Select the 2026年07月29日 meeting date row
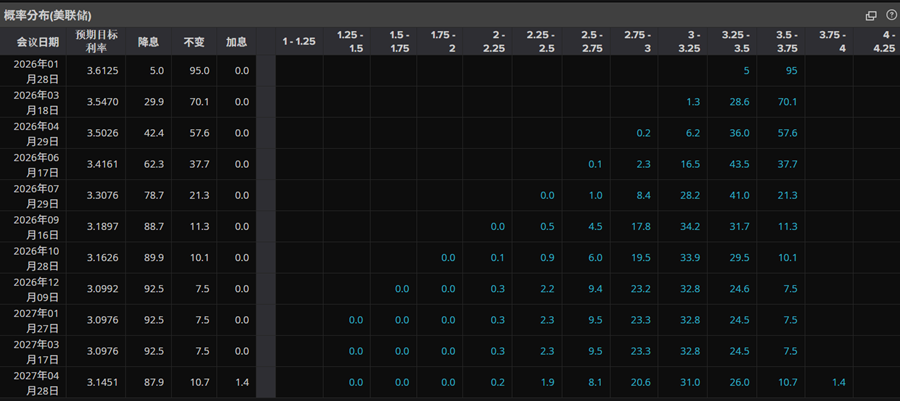 [36, 195]
